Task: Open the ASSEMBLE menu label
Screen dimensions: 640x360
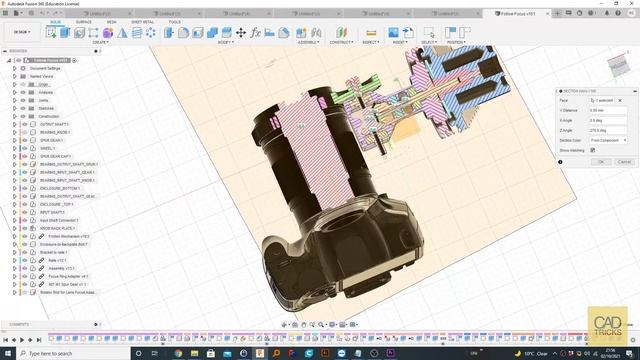Action: 308,42
